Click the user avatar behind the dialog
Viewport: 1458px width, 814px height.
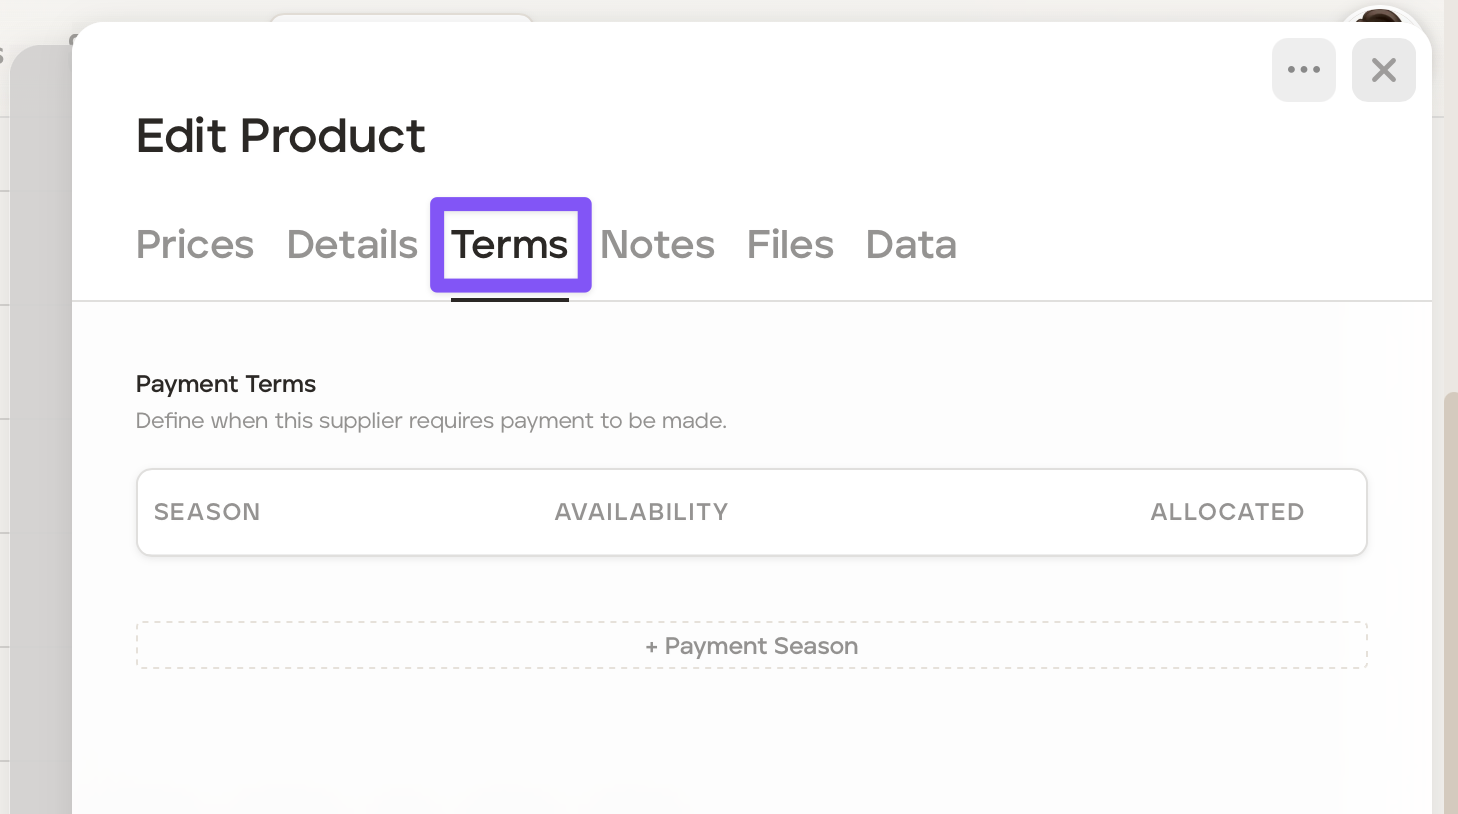click(1381, 17)
